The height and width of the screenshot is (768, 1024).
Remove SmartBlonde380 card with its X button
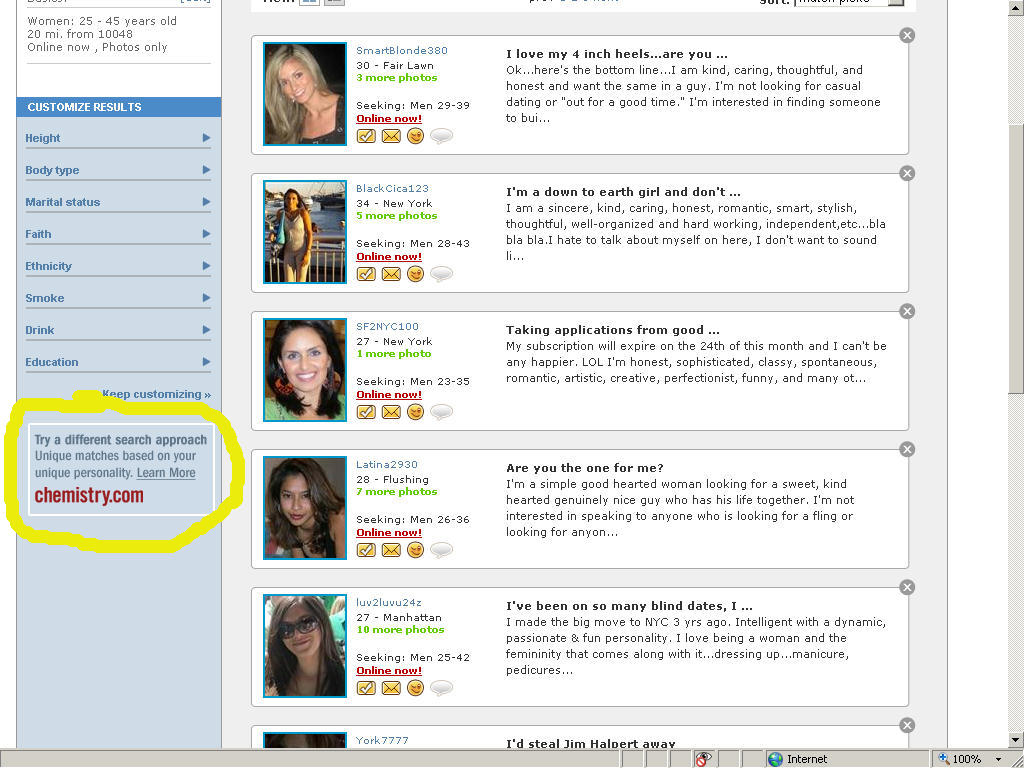click(x=906, y=35)
